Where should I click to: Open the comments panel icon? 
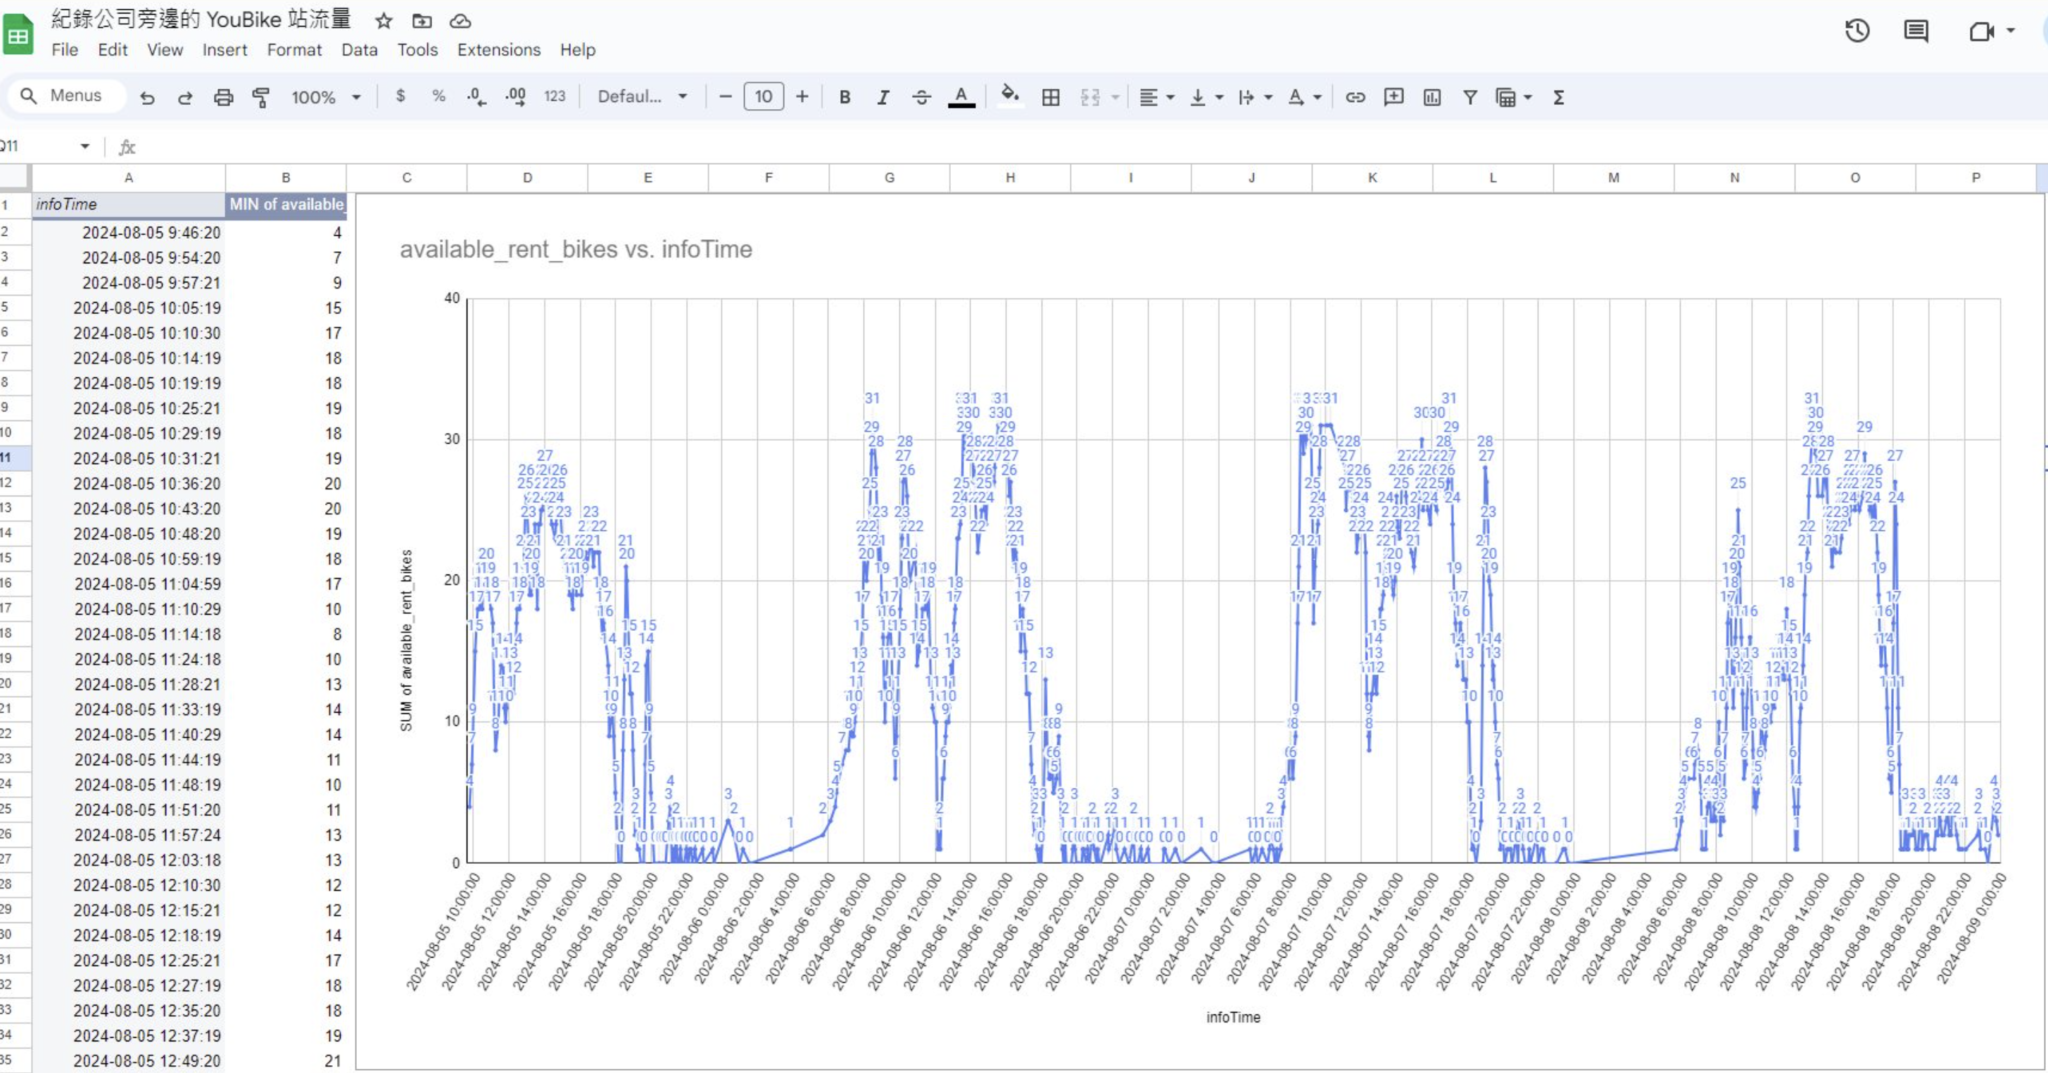[1916, 31]
